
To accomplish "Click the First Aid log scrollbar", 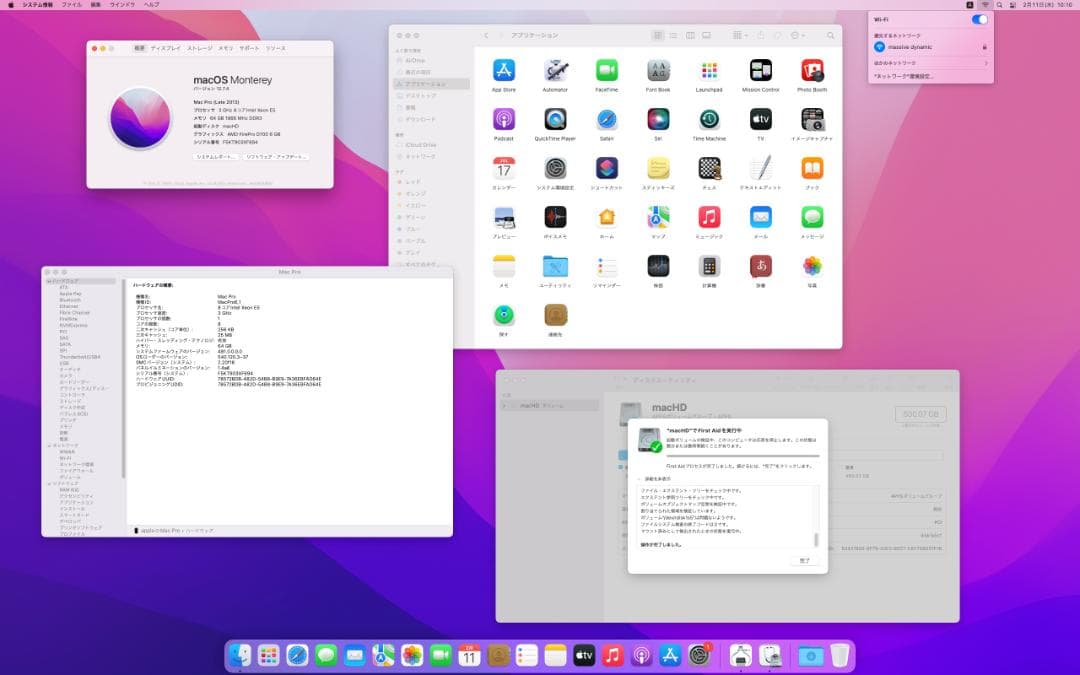I will 816,539.
